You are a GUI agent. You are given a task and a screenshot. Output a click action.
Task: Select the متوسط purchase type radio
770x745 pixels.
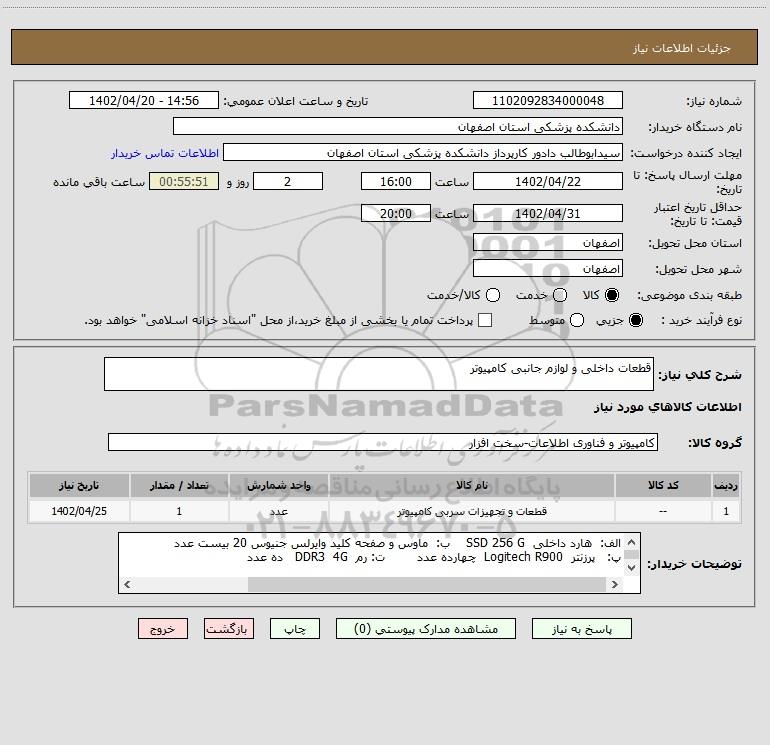(577, 320)
